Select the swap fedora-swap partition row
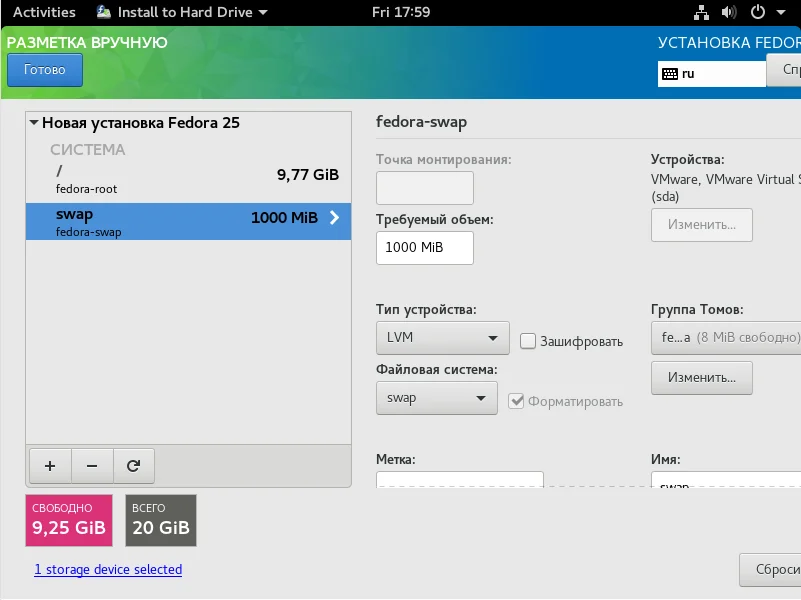Image resolution: width=801 pixels, height=600 pixels. coord(189,222)
